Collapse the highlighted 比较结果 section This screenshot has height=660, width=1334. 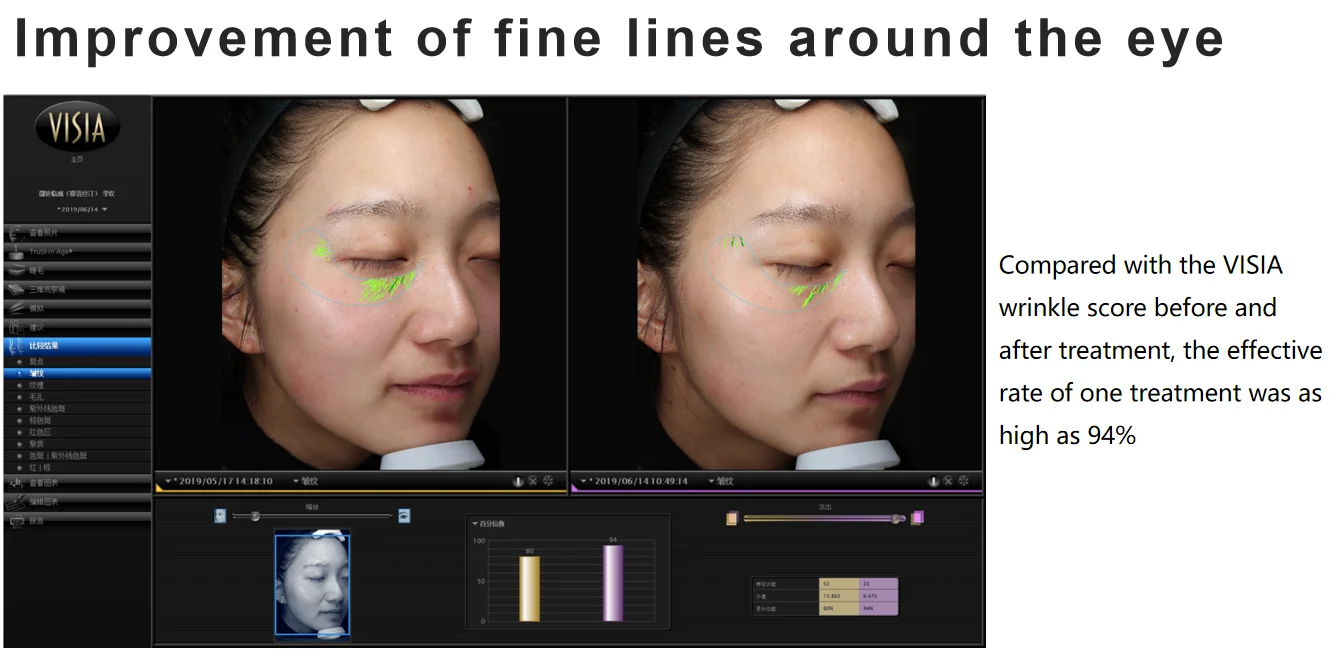click(77, 346)
